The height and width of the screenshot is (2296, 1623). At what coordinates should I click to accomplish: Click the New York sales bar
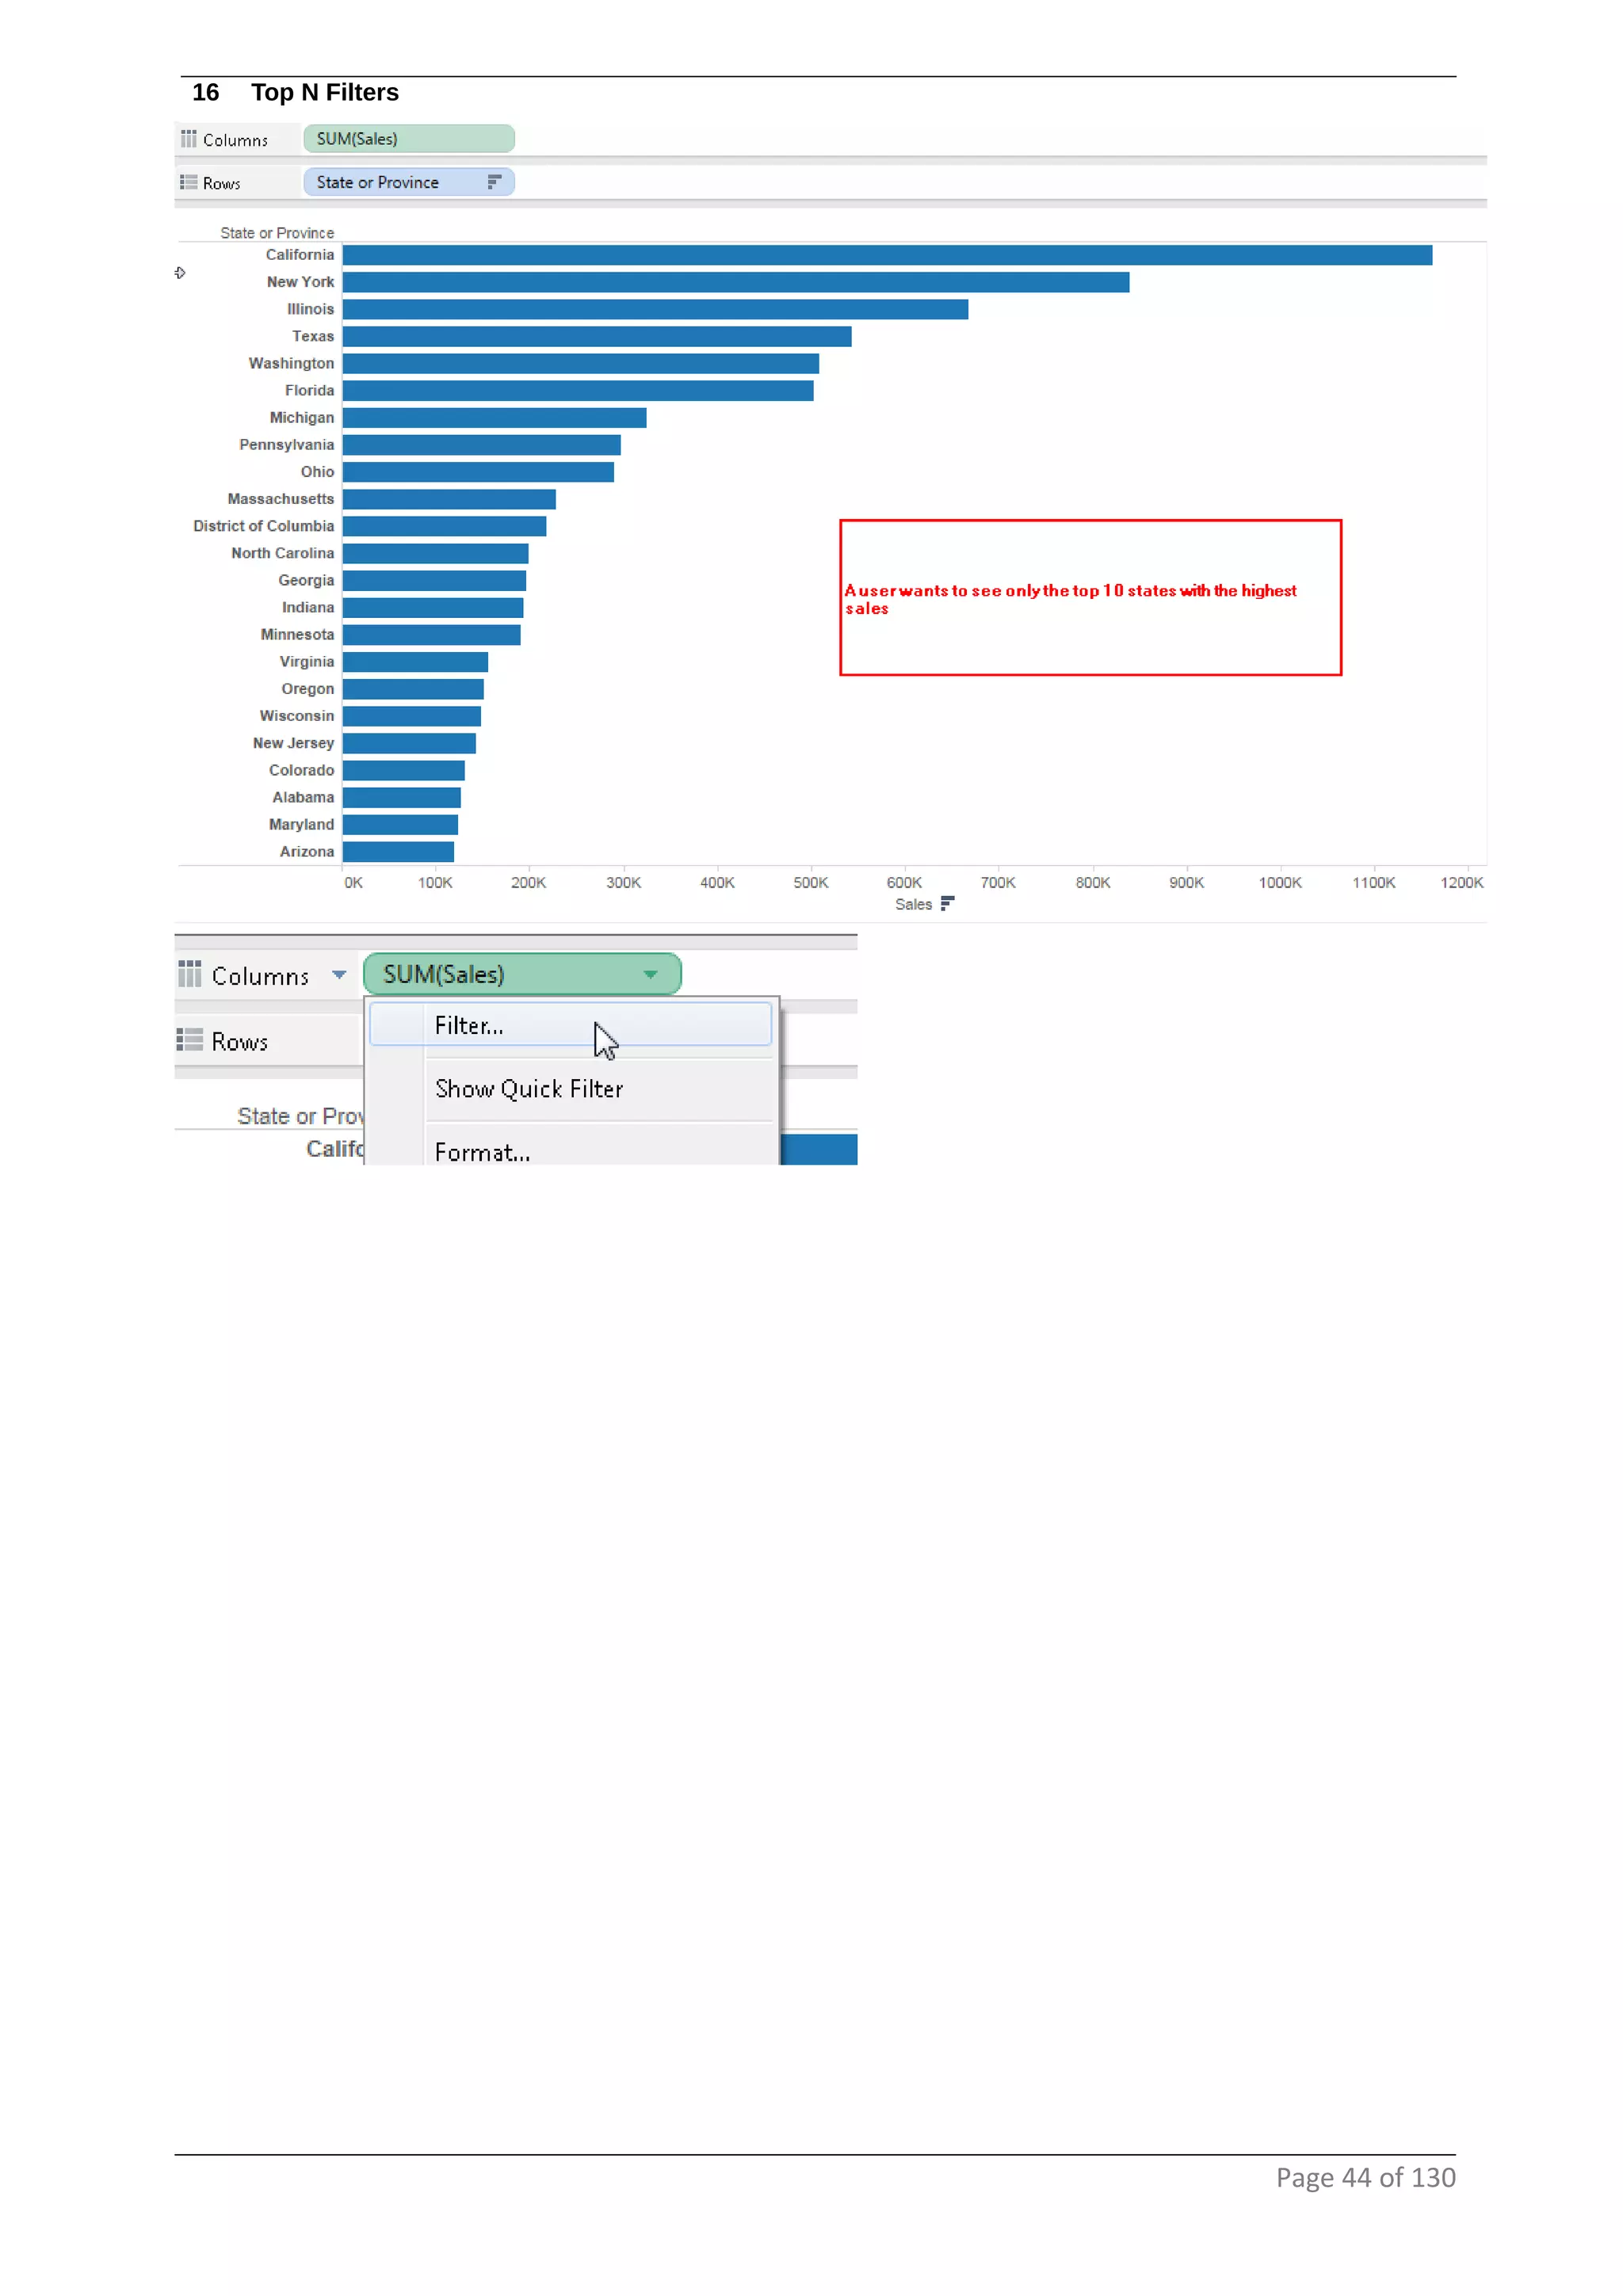(x=735, y=282)
